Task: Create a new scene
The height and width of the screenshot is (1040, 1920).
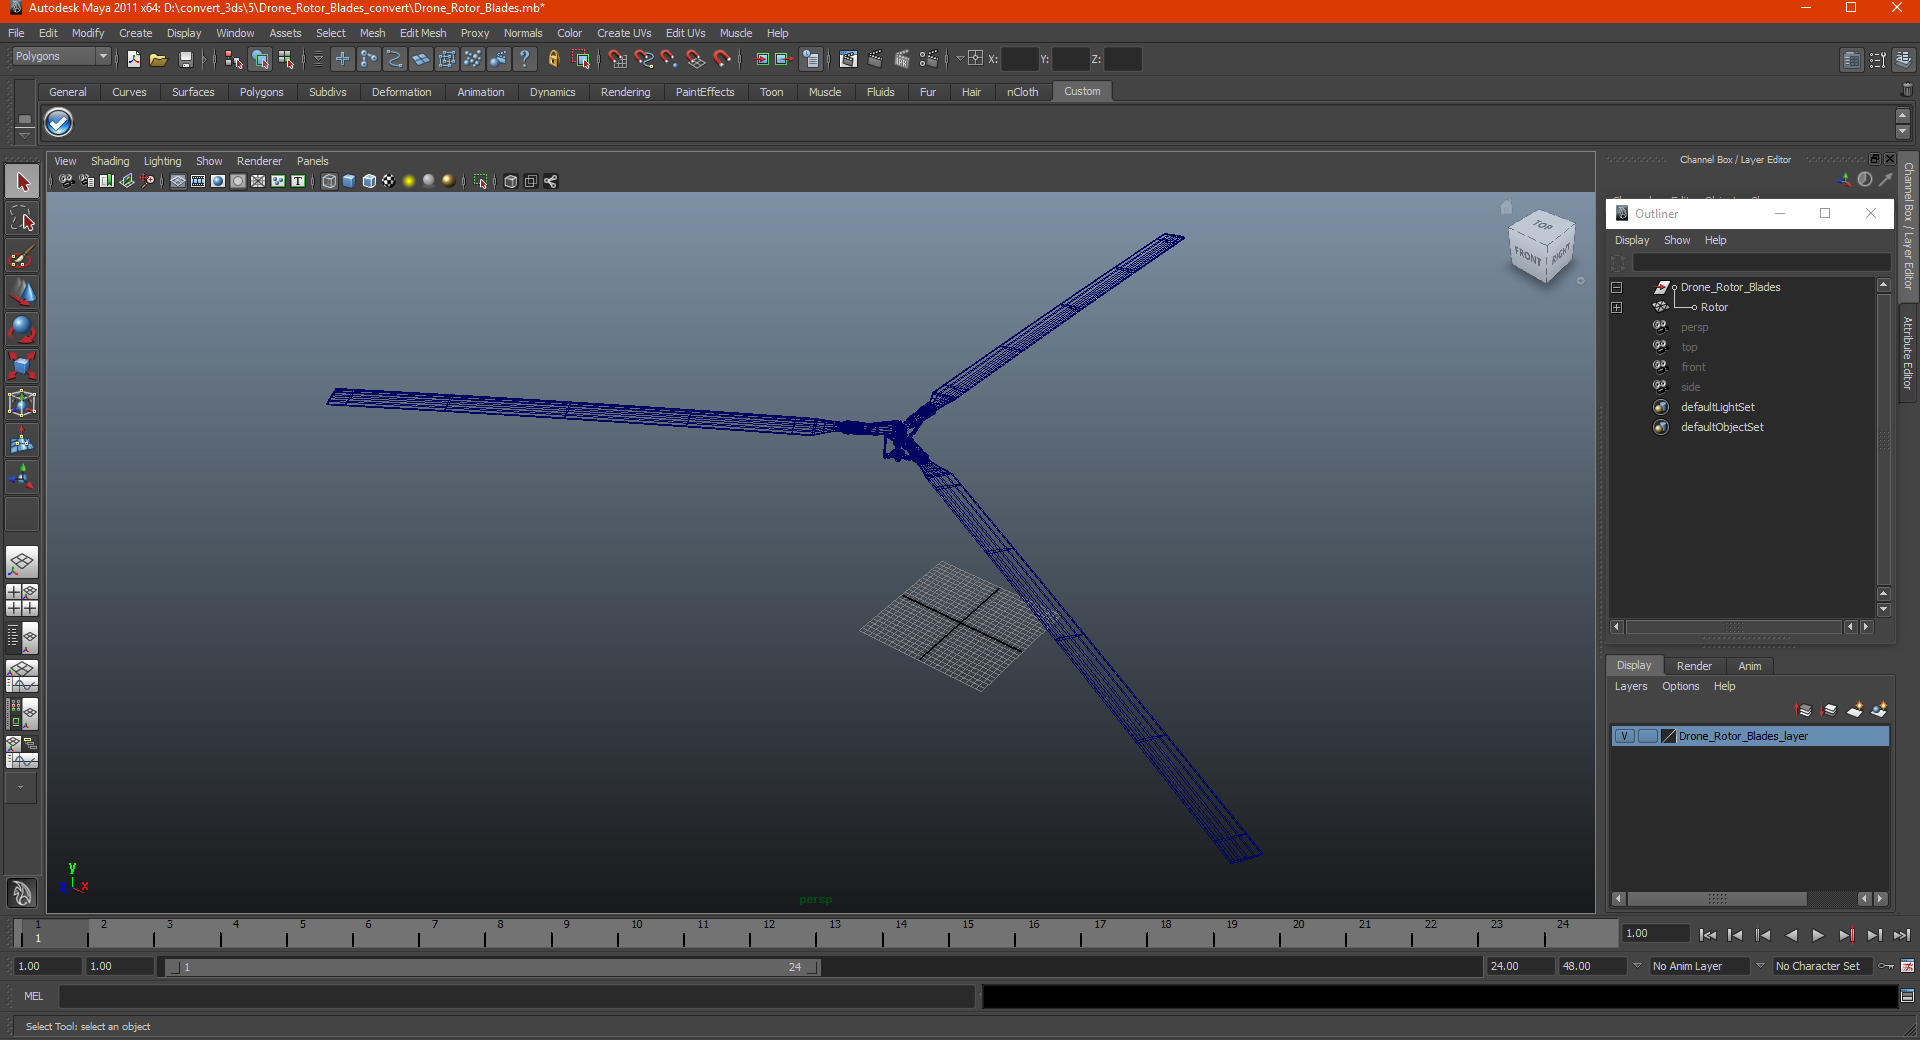Action: pos(133,59)
